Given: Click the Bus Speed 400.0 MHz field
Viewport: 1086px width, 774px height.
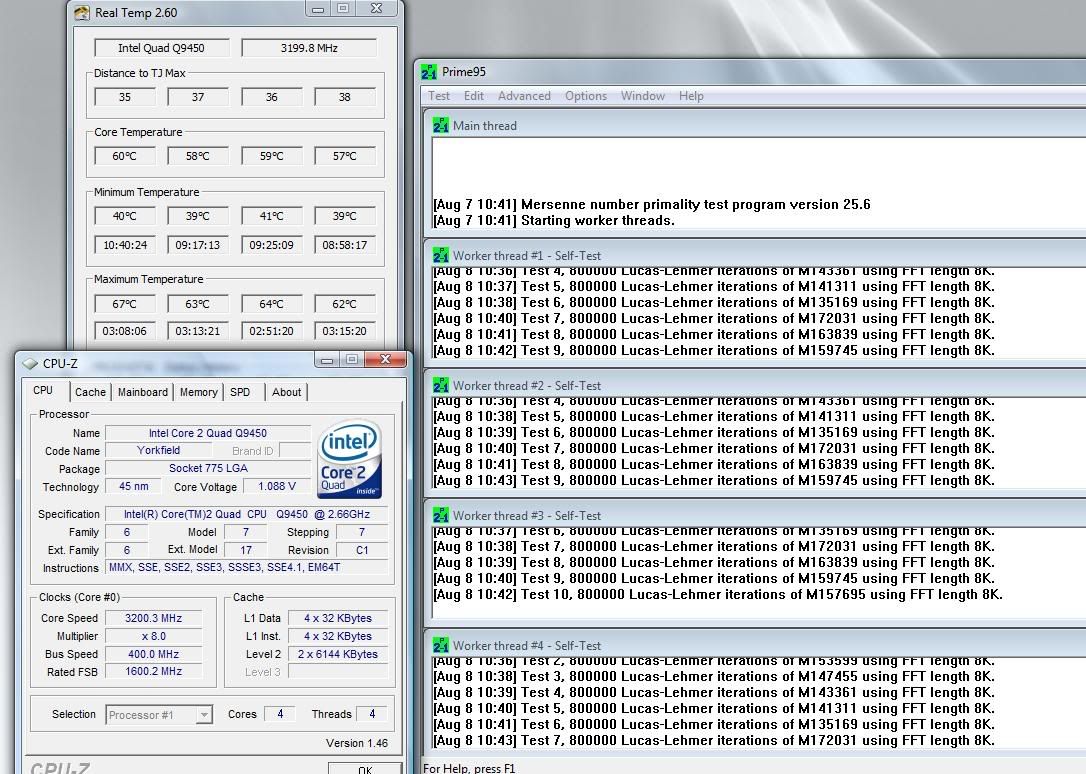Looking at the screenshot, I should (x=154, y=654).
